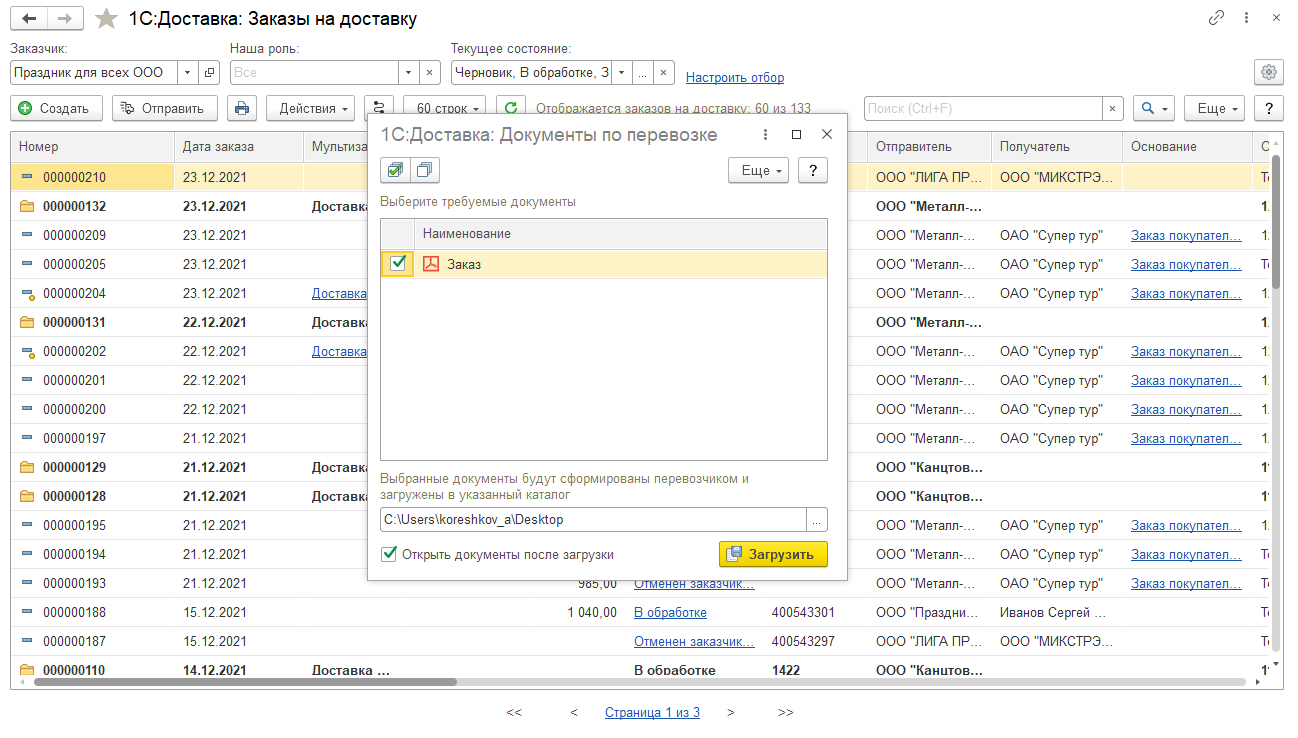The width and height of the screenshot is (1298, 738).
Task: Click the Создать button
Action: click(55, 108)
